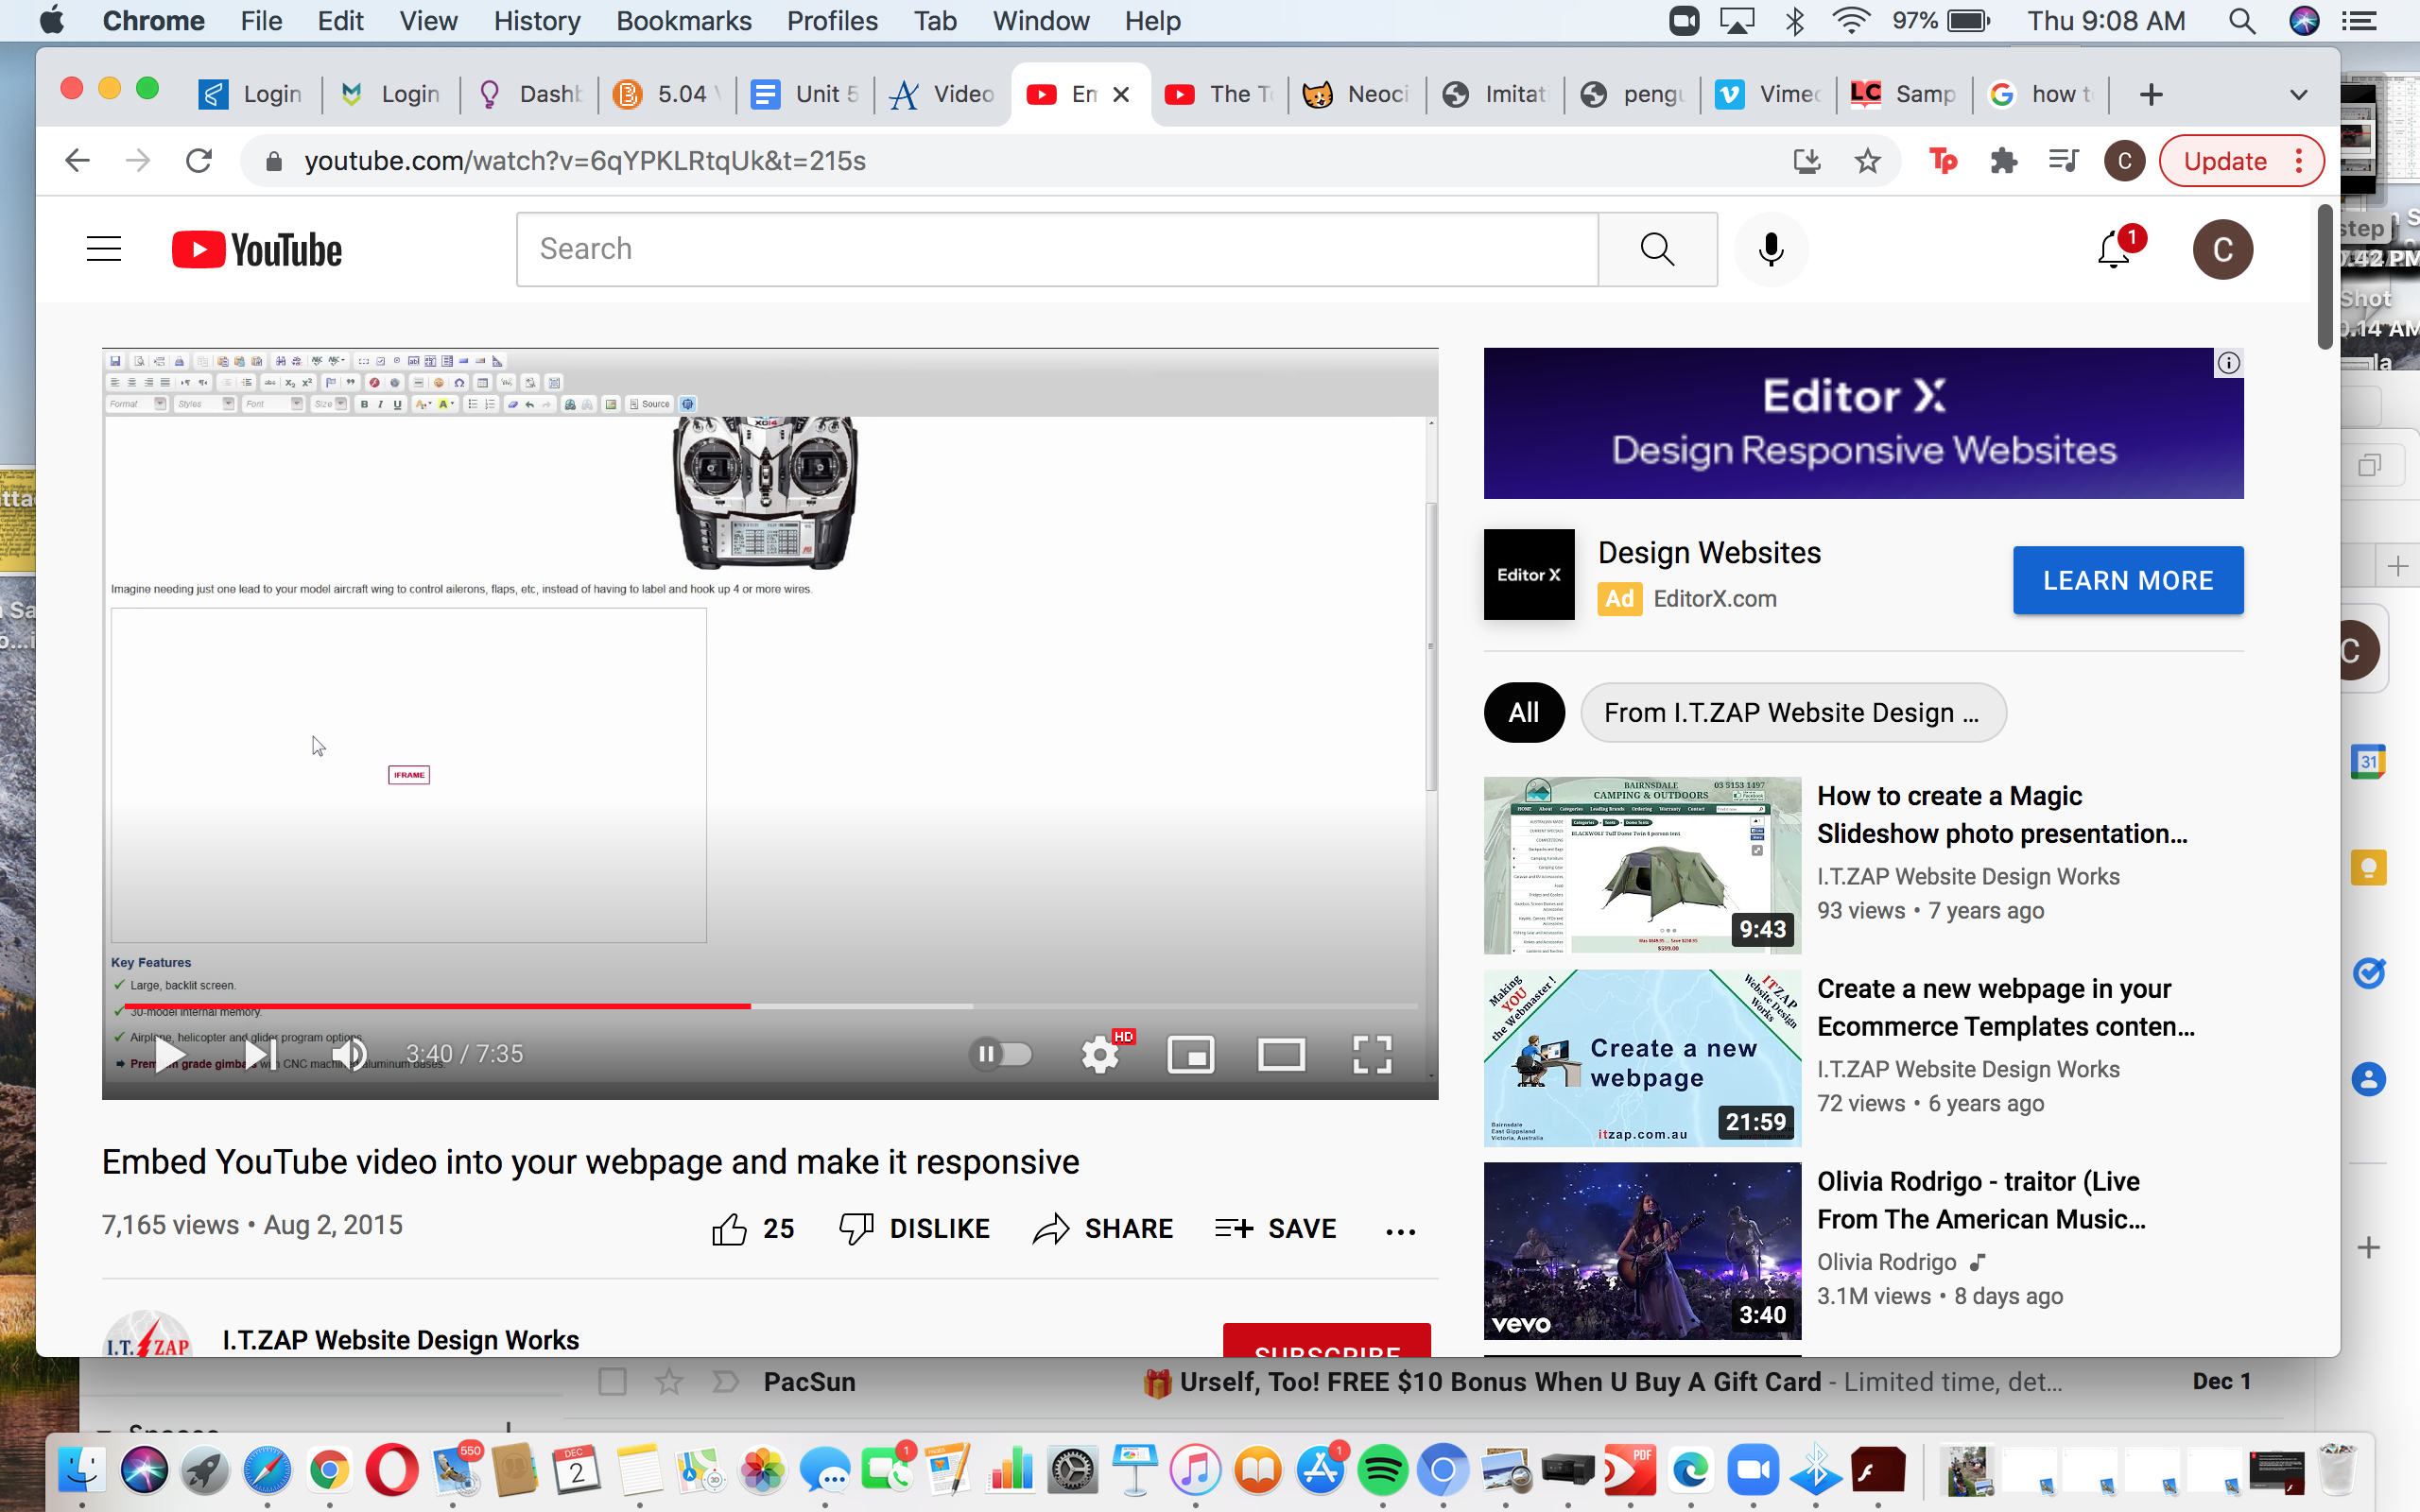Image resolution: width=2420 pixels, height=1512 pixels.
Task: Click the SHARE button
Action: (x=1102, y=1228)
